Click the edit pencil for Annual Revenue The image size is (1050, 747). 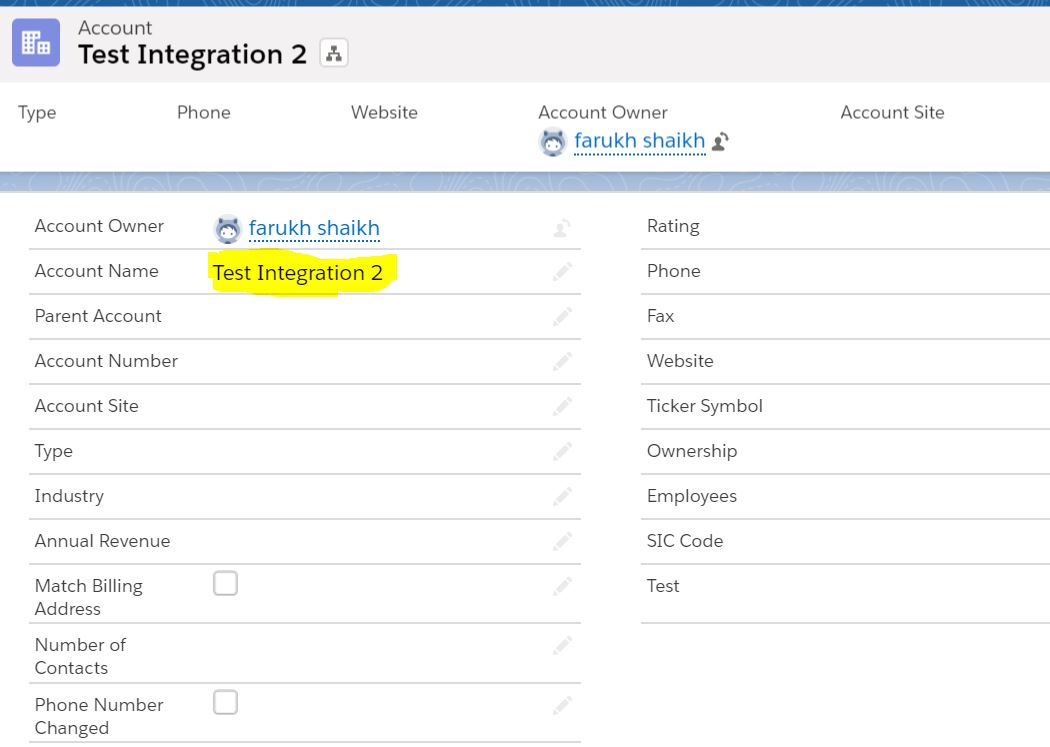(x=561, y=540)
